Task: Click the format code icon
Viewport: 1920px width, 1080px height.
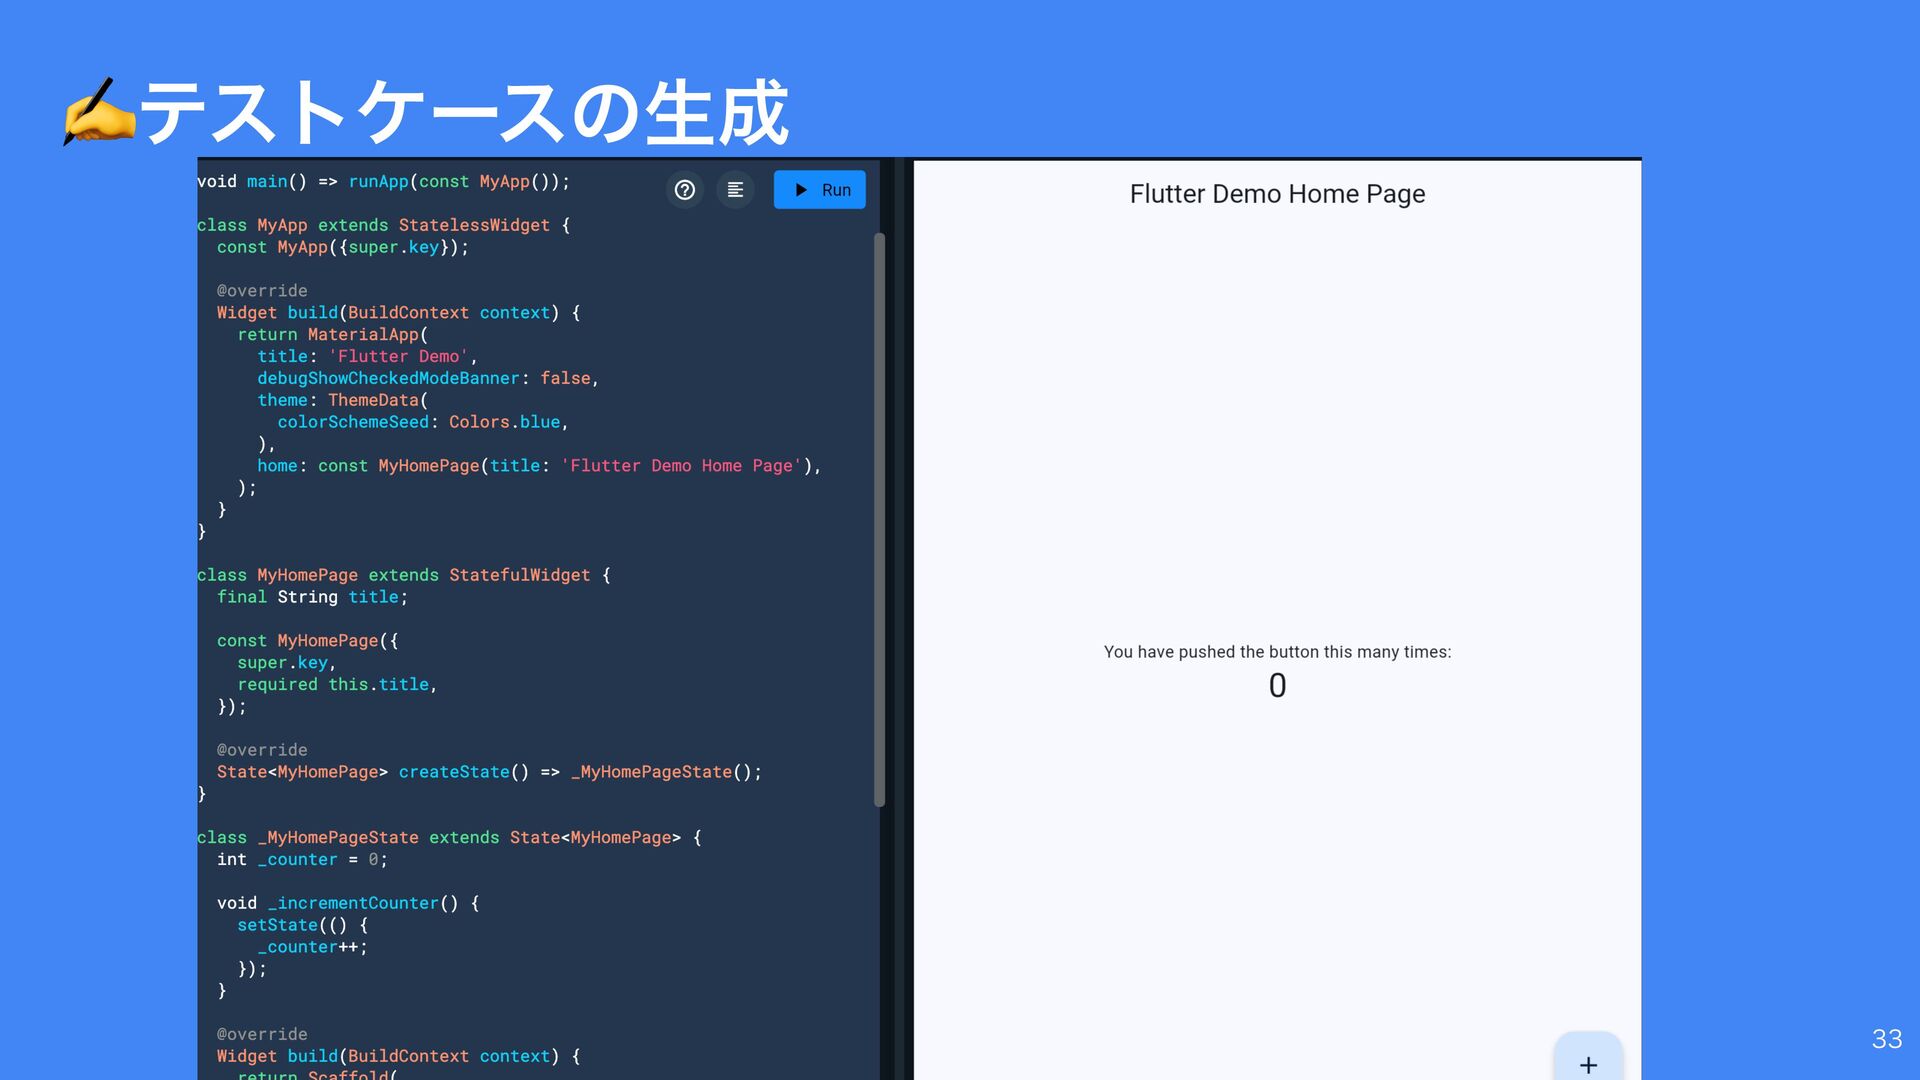Action: tap(735, 190)
